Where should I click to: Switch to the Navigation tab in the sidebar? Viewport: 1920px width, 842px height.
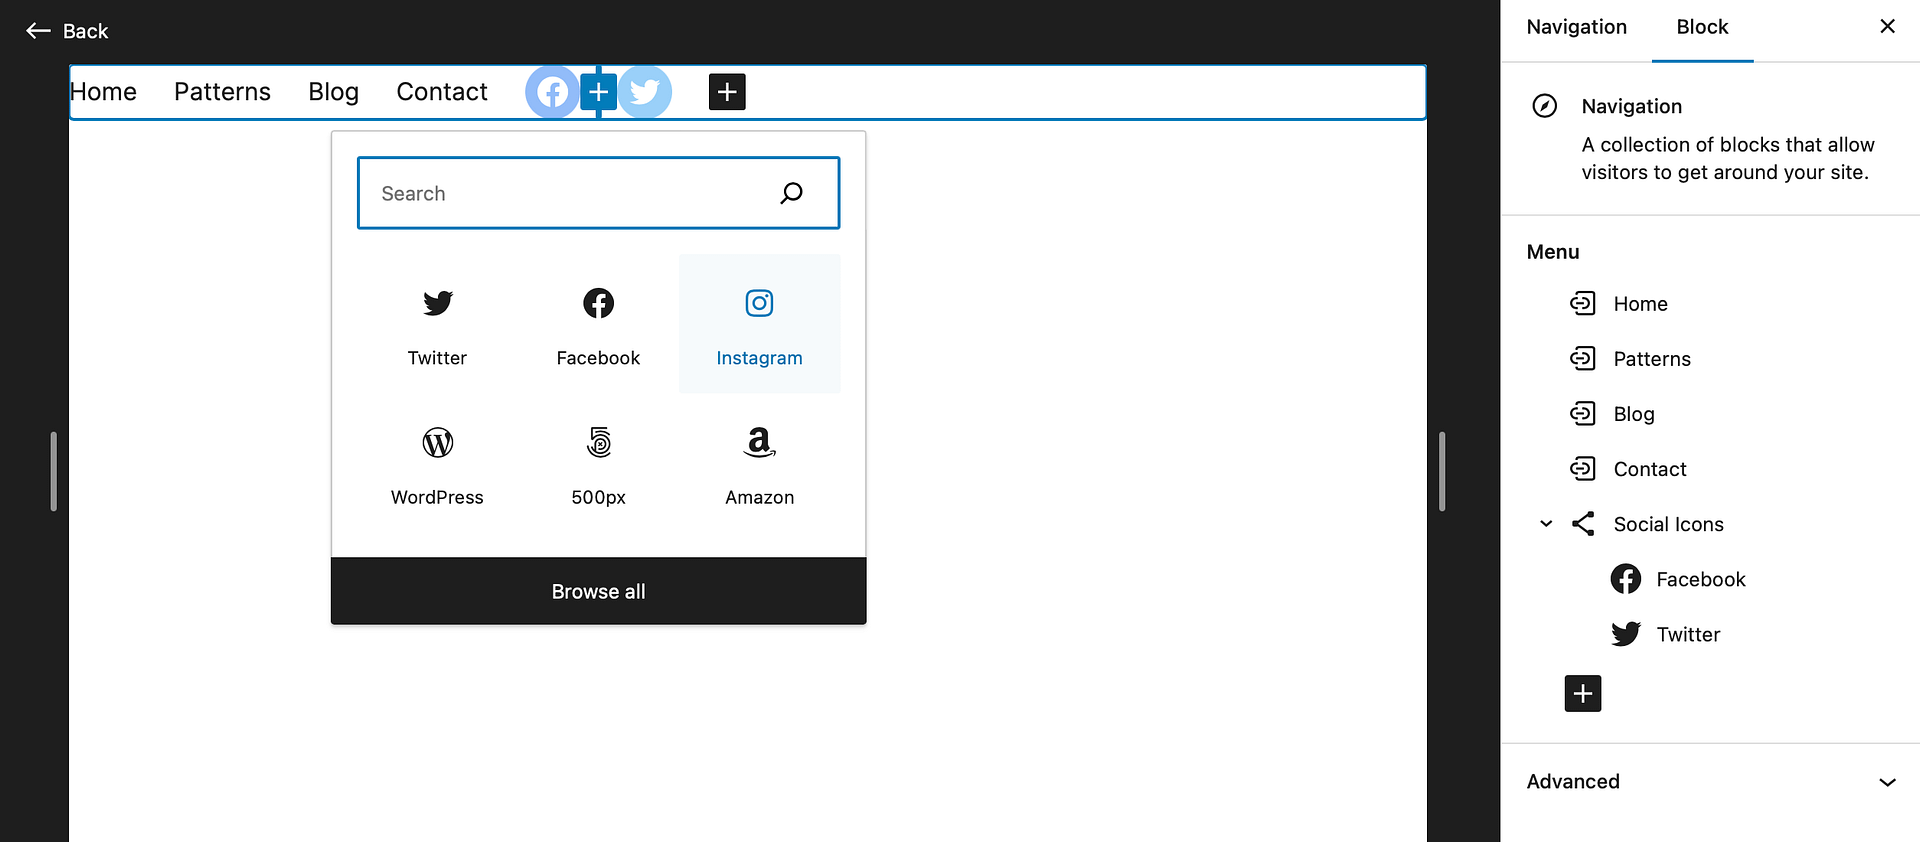tap(1576, 28)
